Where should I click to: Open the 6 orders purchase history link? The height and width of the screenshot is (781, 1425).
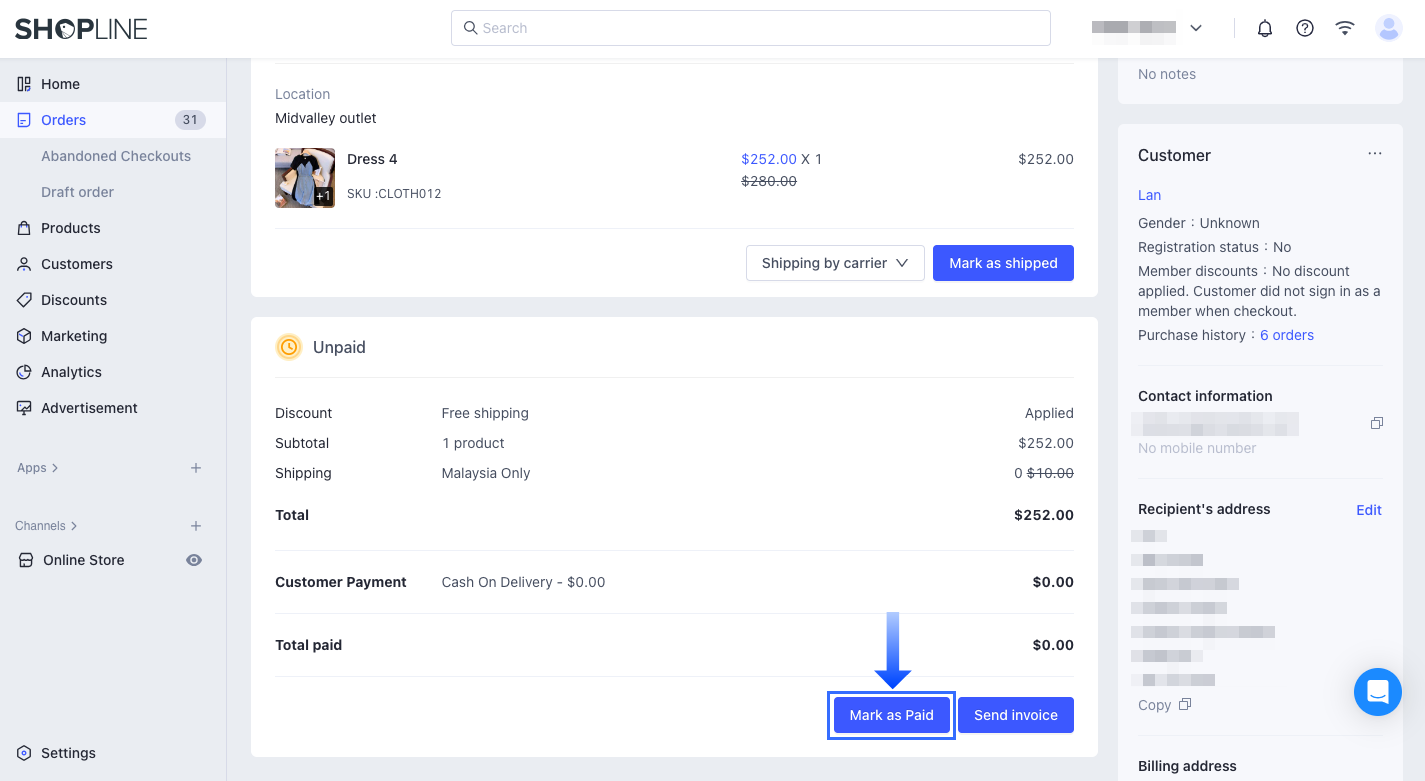(1286, 335)
